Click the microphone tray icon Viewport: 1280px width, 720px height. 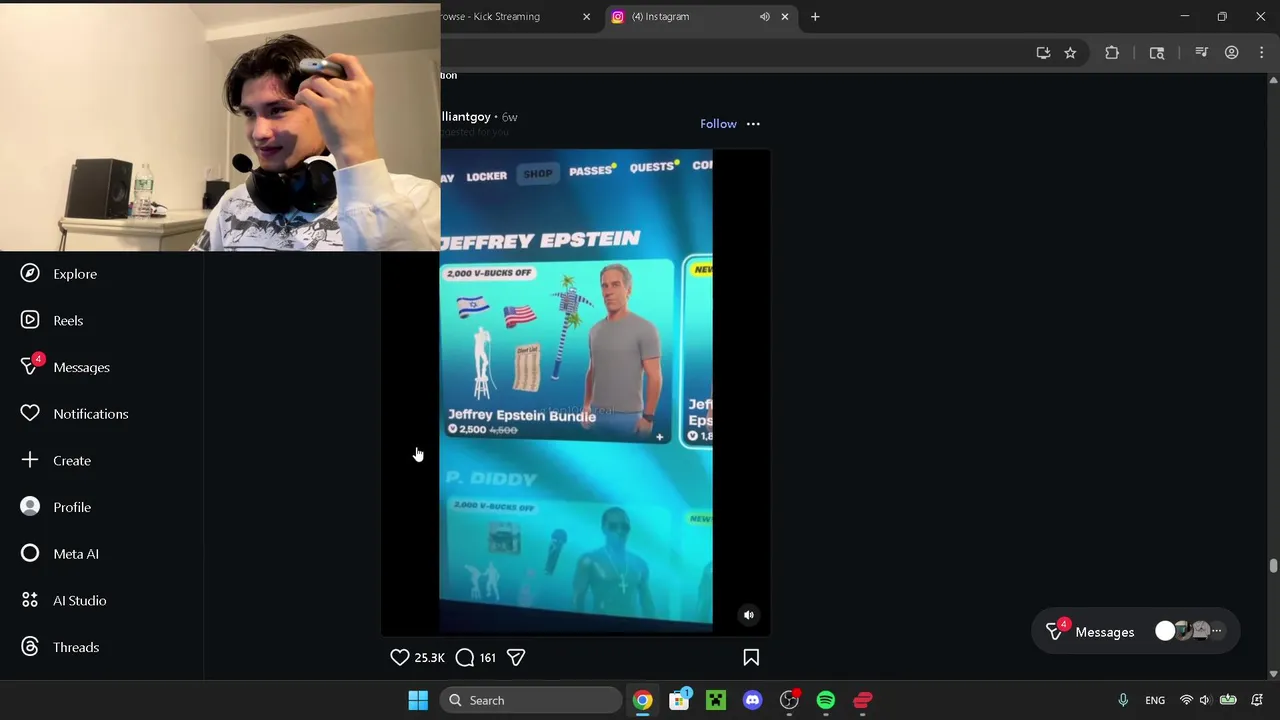tap(1123, 700)
